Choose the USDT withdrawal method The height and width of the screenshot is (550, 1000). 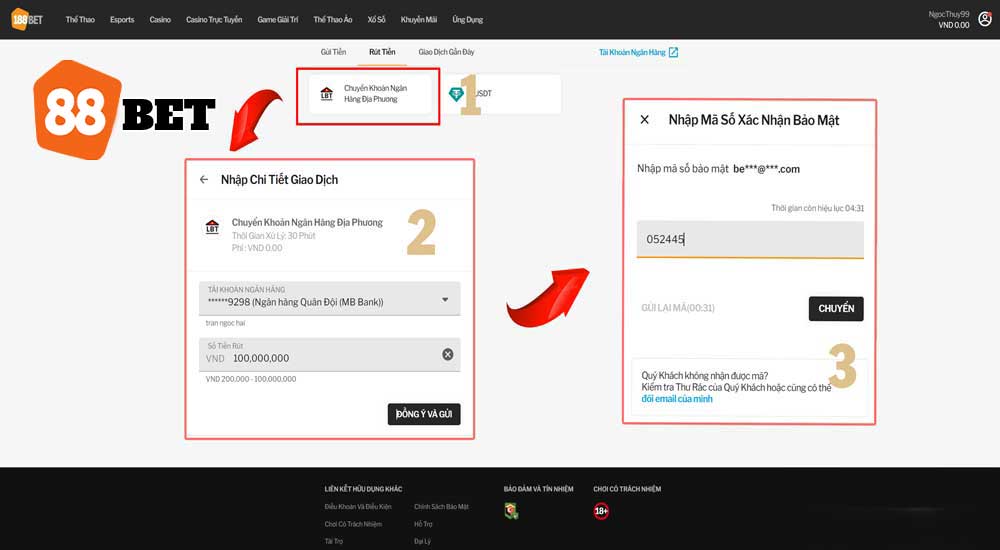tap(501, 94)
